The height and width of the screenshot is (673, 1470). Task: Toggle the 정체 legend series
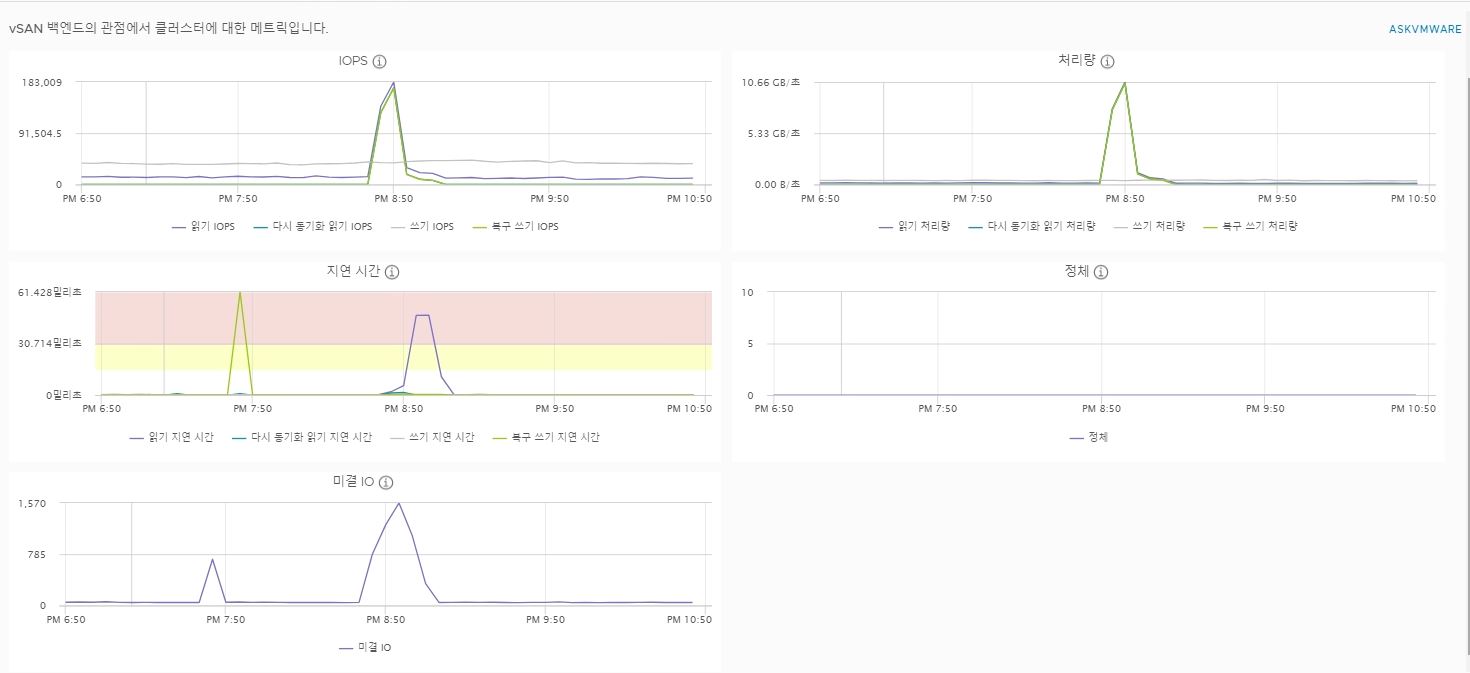tap(1089, 437)
